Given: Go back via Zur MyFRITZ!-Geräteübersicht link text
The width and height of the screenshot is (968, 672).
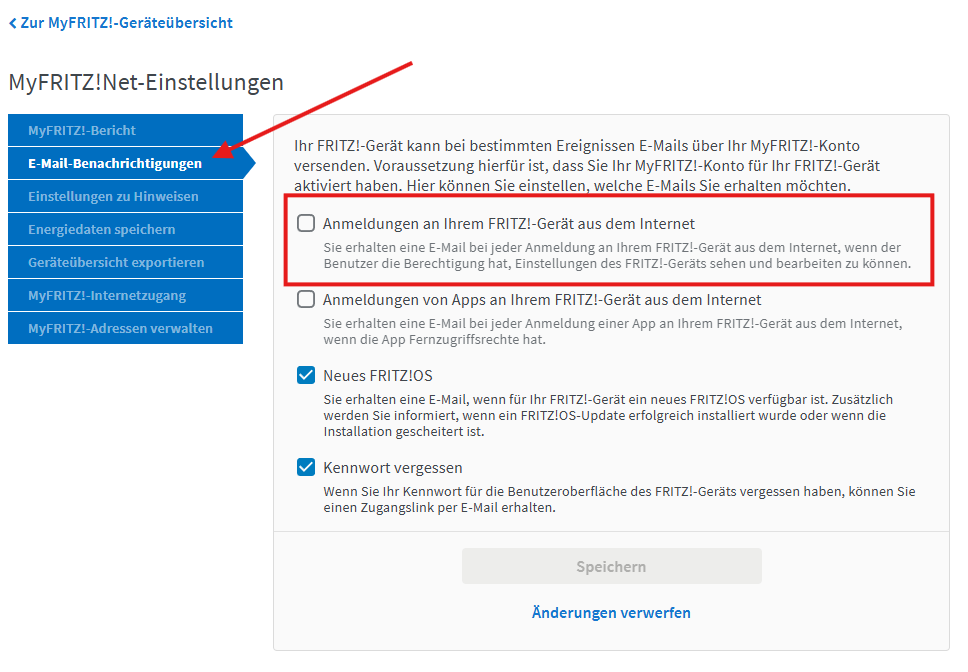Looking at the screenshot, I should coord(126,22).
